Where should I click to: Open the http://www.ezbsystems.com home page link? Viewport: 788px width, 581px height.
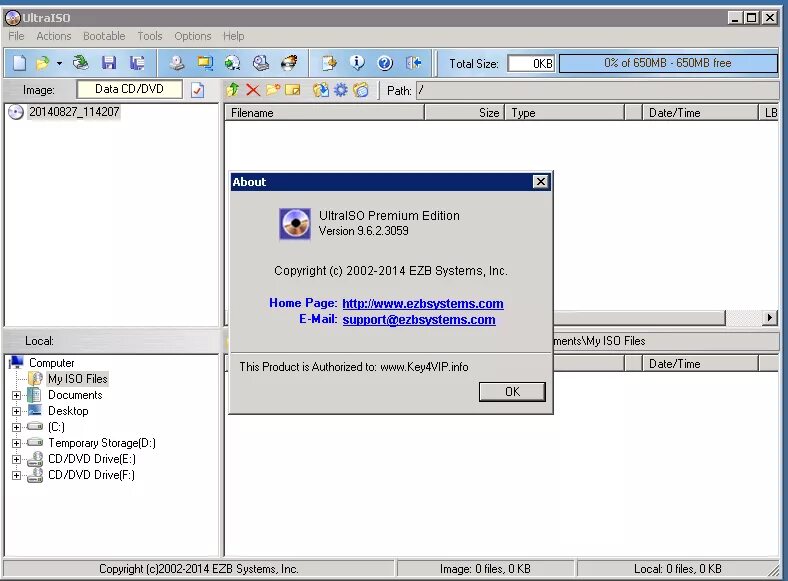(423, 304)
